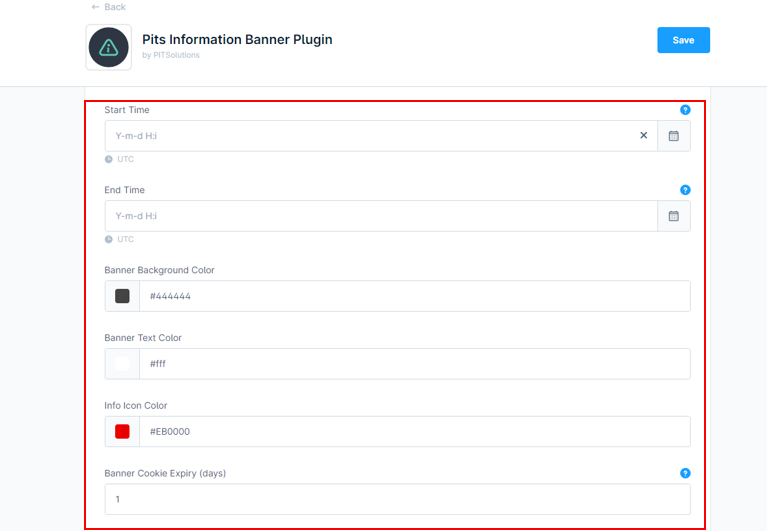
Task: Click the #fff text color field
Action: (x=414, y=364)
